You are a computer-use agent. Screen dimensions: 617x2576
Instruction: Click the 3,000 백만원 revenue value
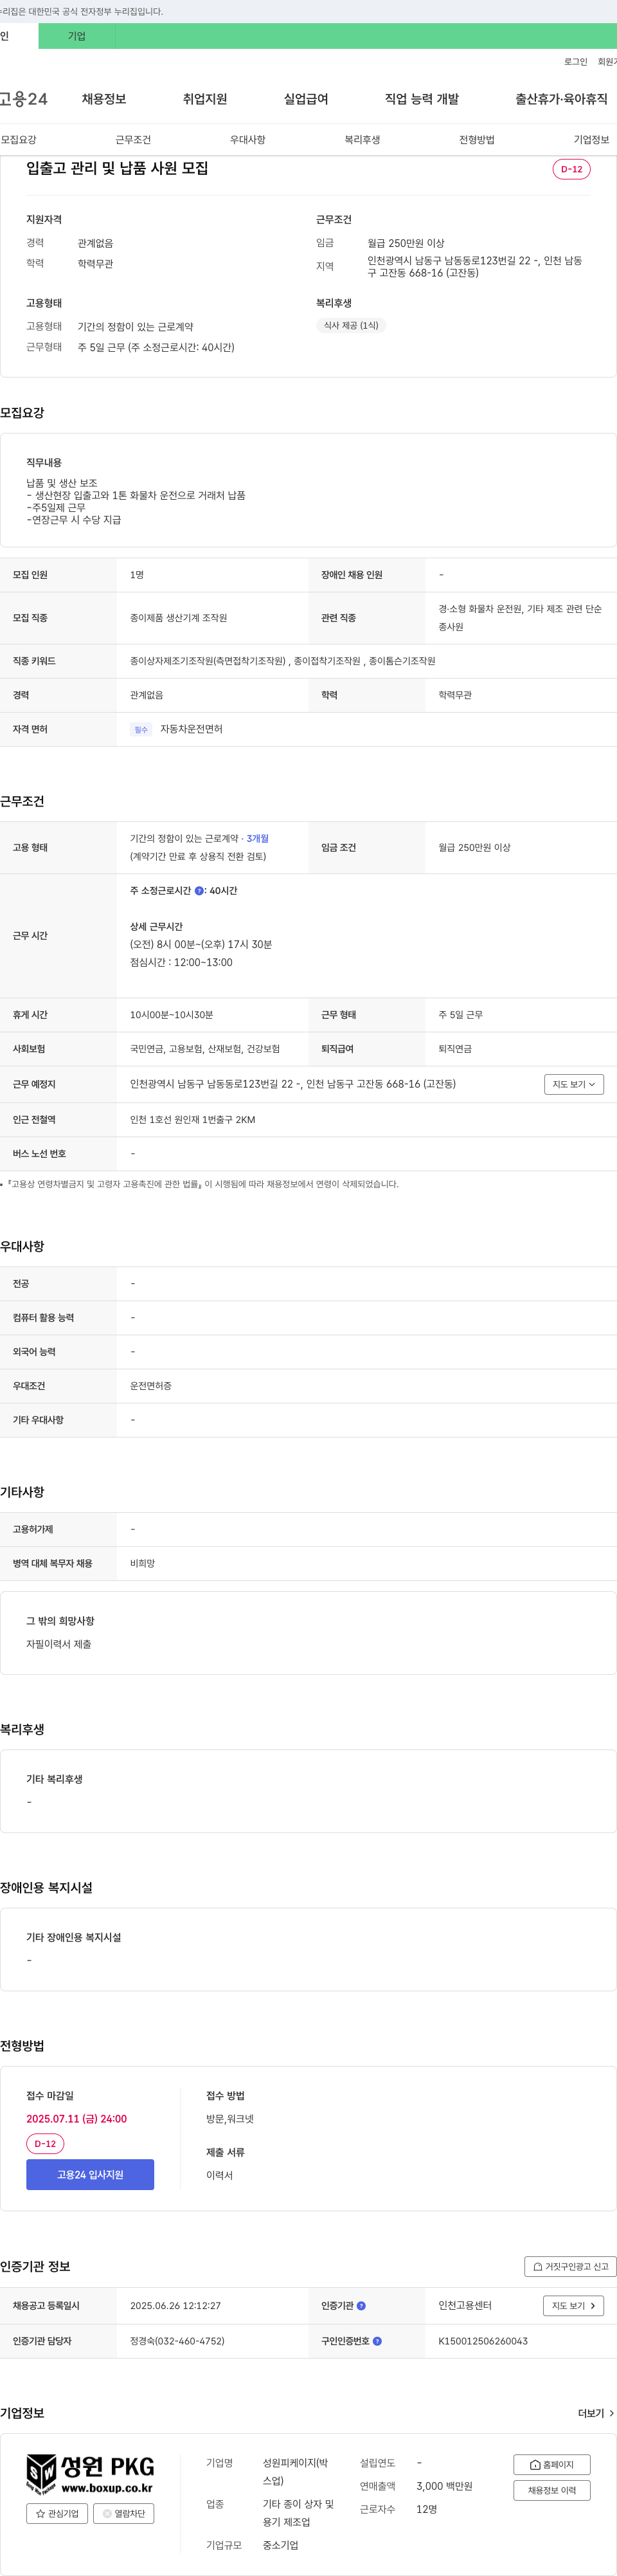[444, 2485]
